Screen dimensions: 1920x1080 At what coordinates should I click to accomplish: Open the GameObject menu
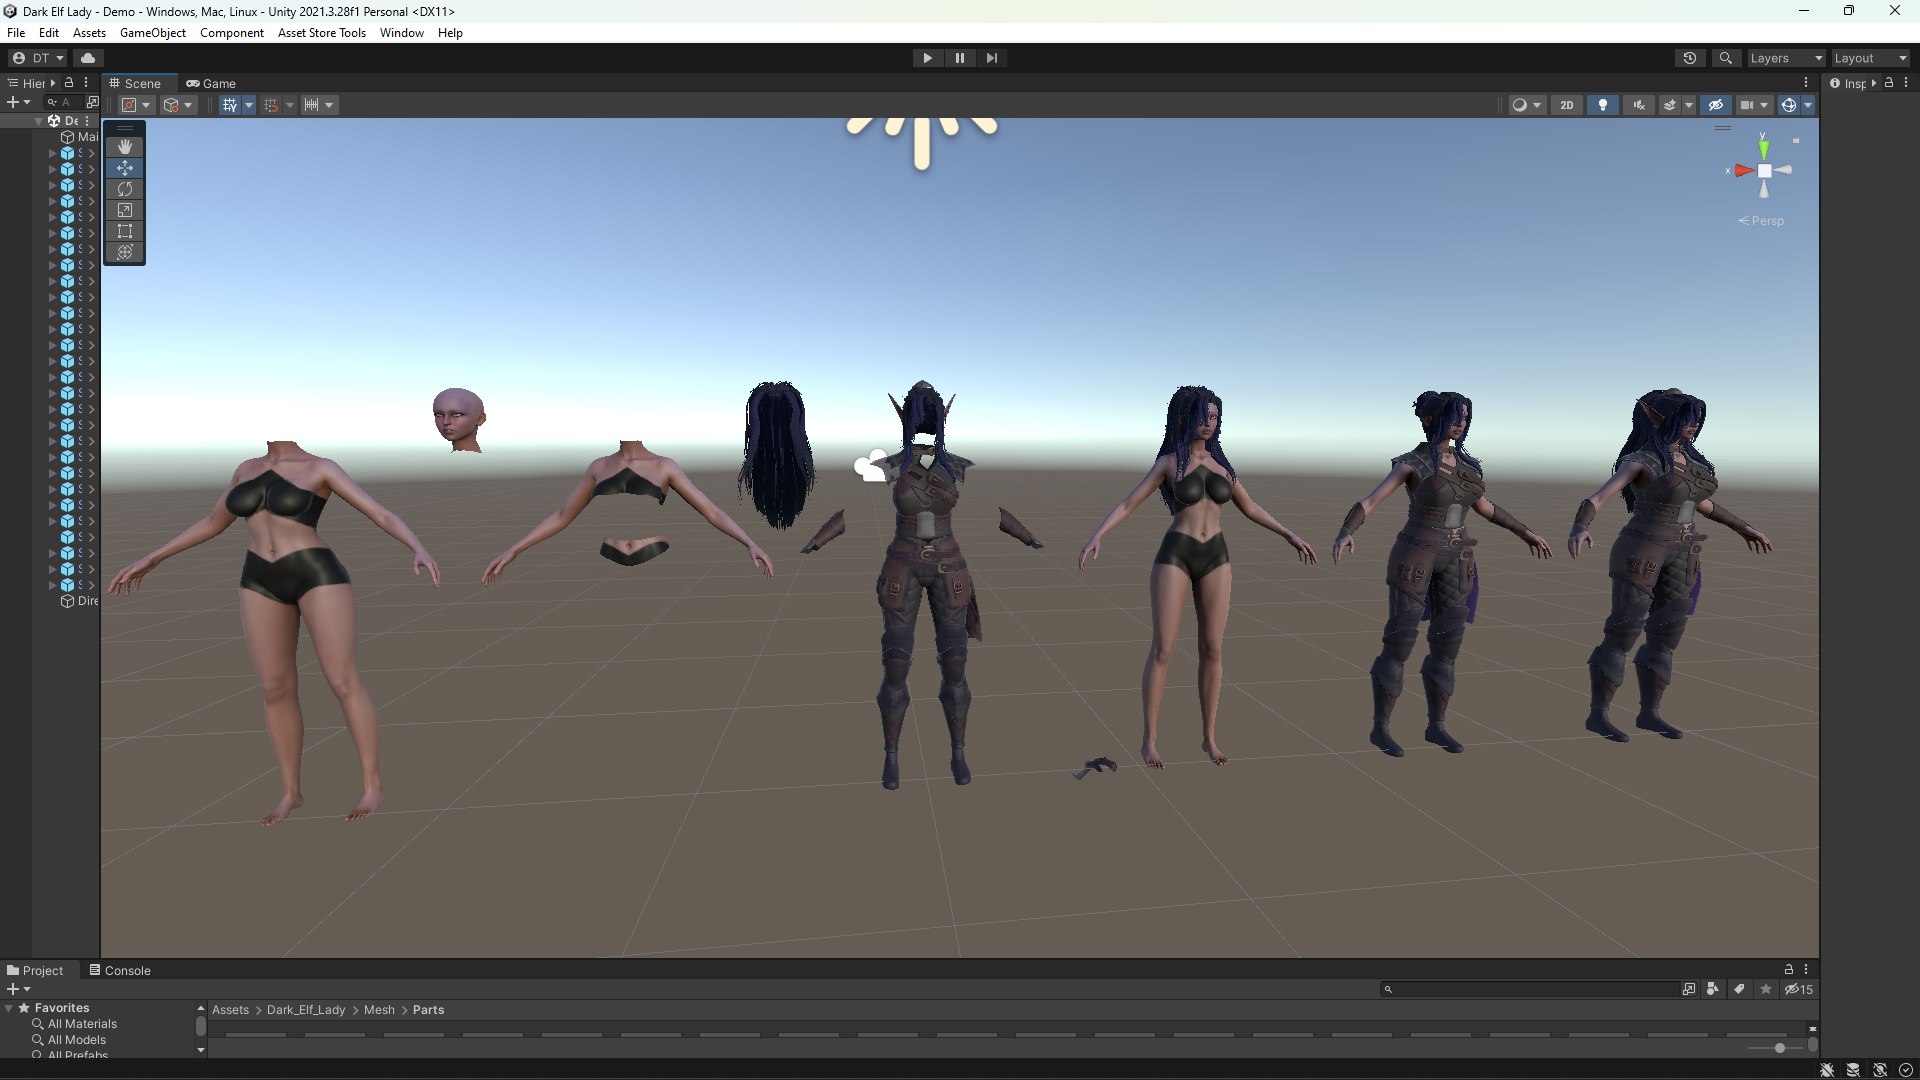click(x=152, y=33)
